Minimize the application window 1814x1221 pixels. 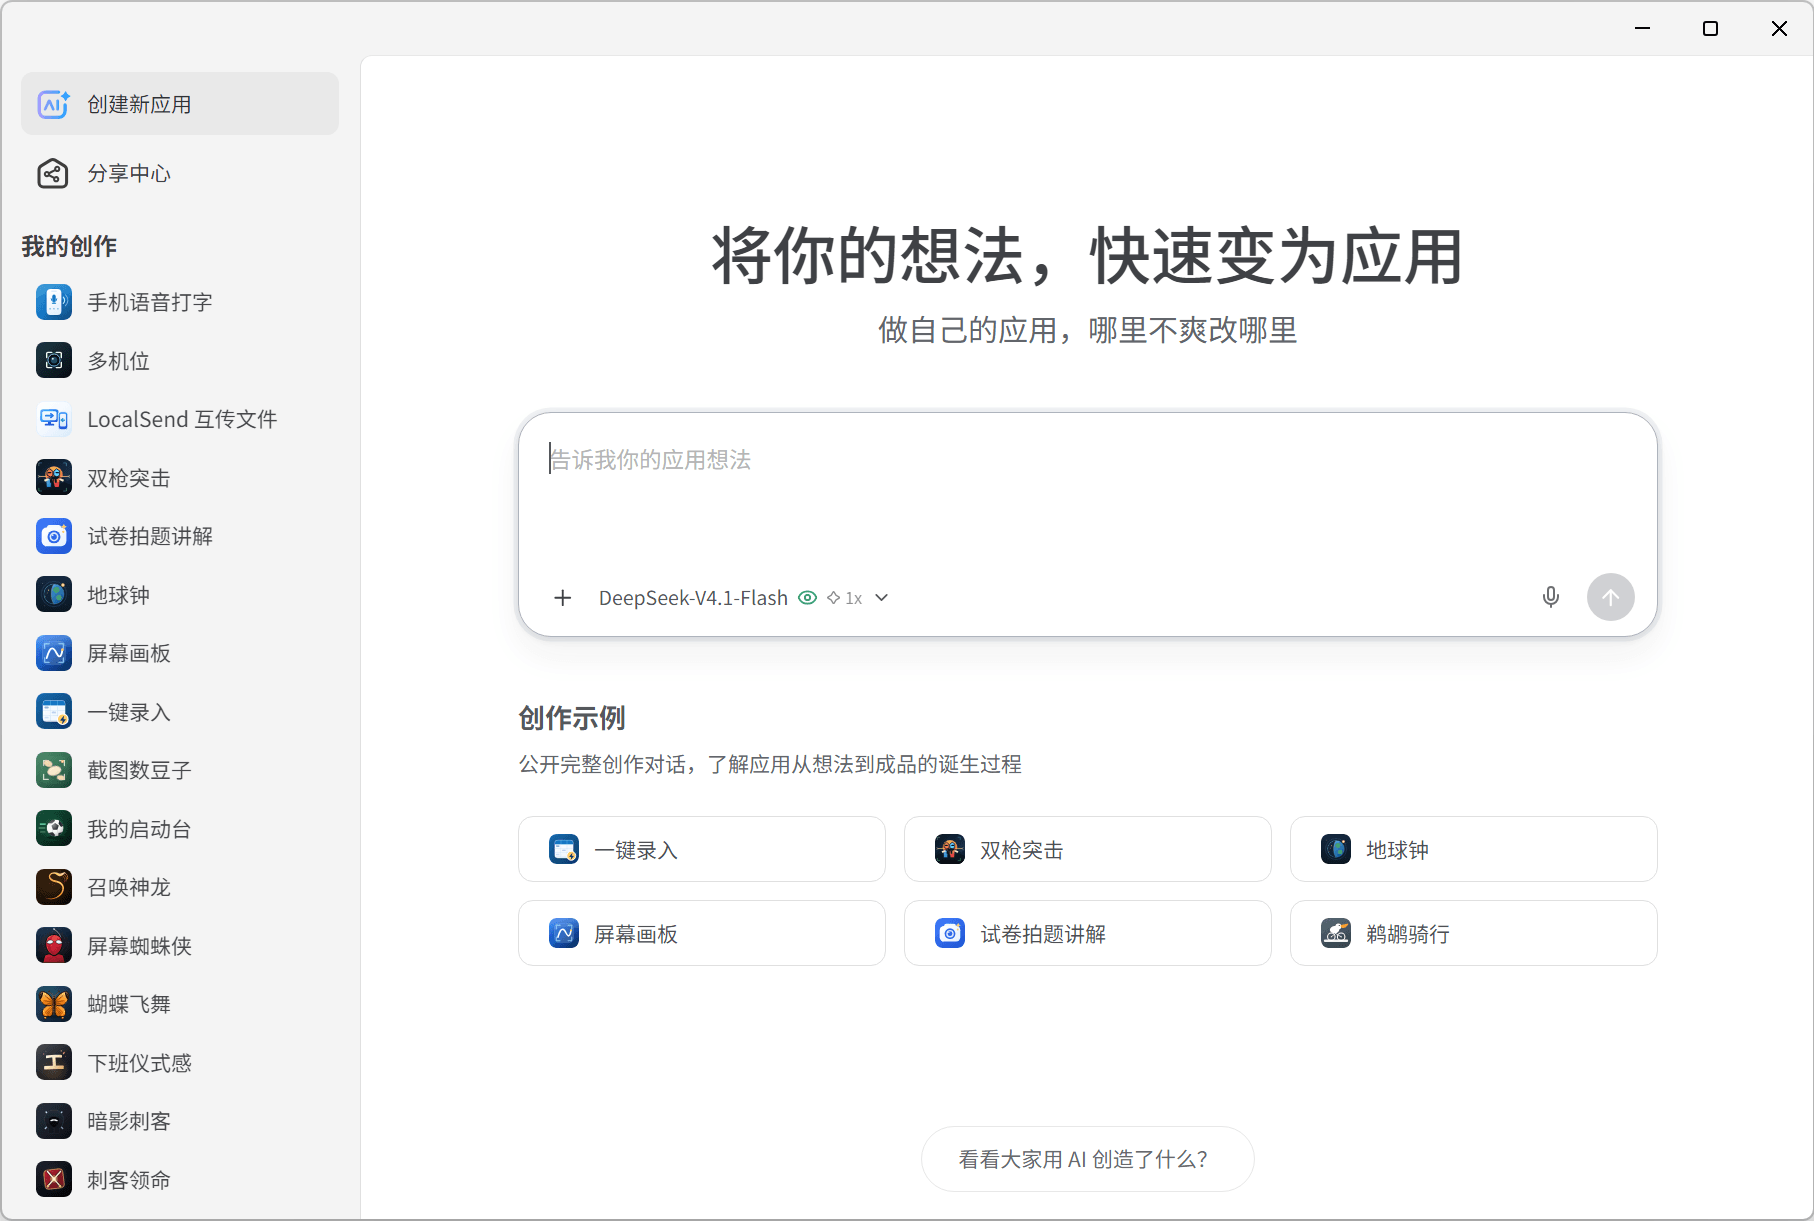click(x=1642, y=28)
